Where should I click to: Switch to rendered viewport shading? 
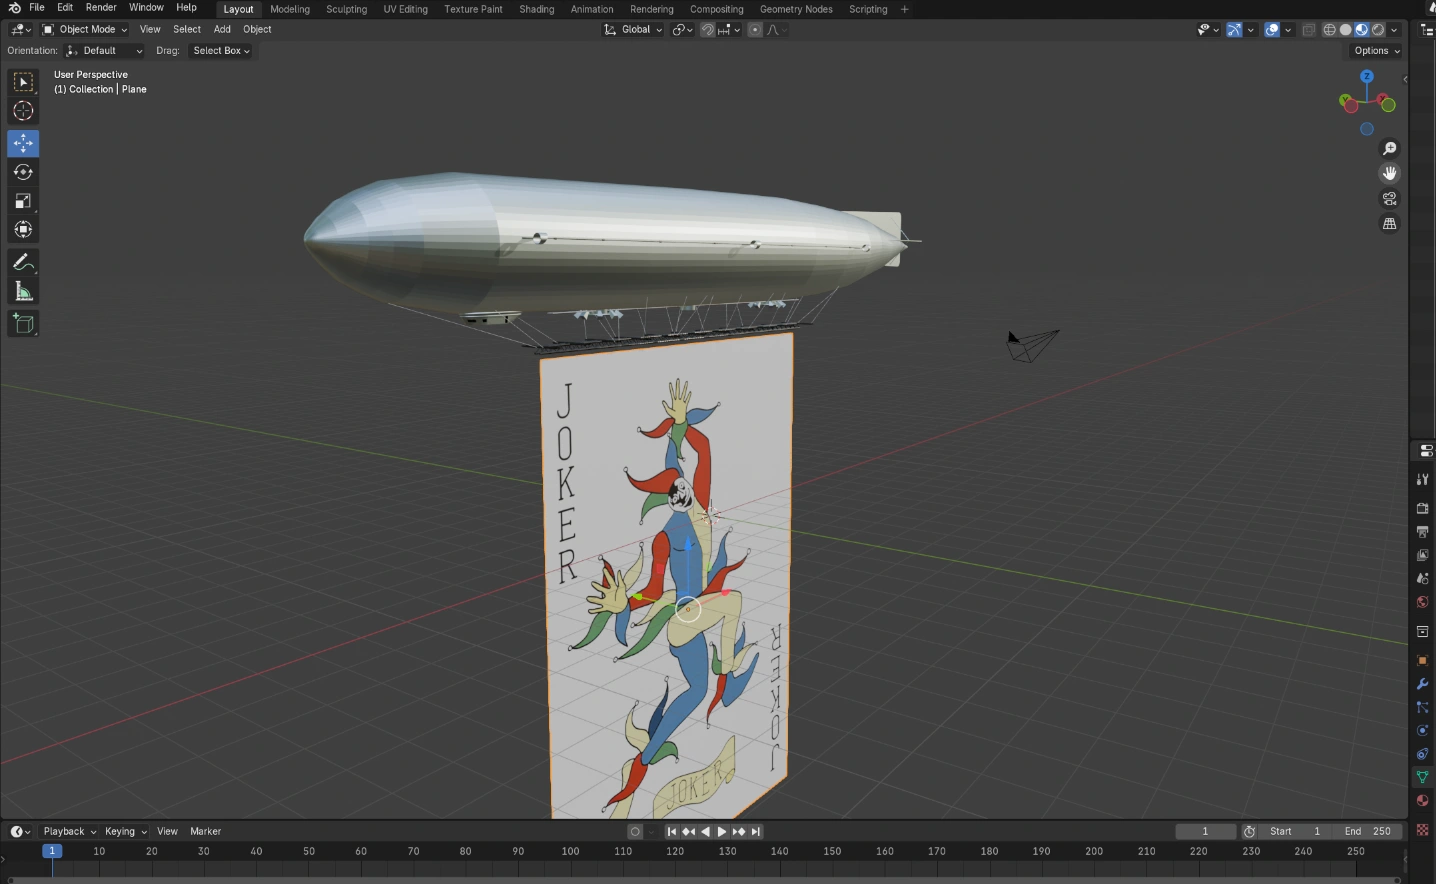click(x=1378, y=30)
